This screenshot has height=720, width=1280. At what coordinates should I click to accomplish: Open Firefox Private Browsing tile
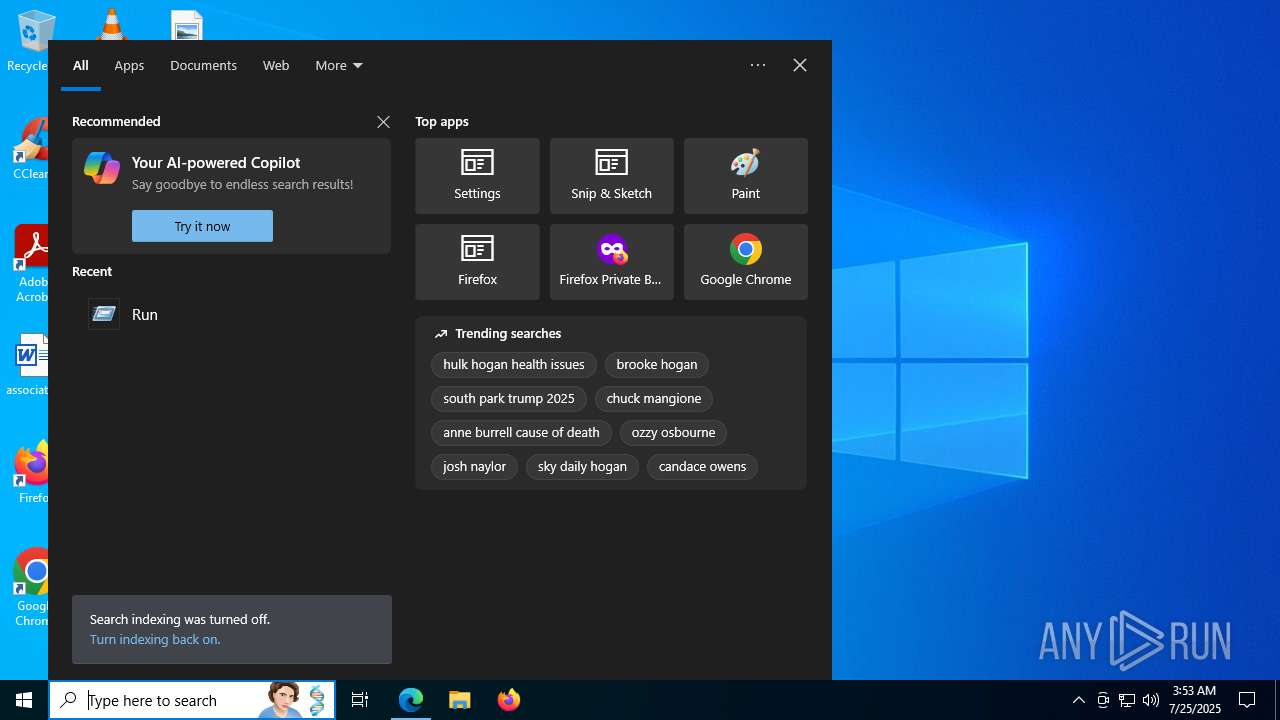tap(611, 262)
